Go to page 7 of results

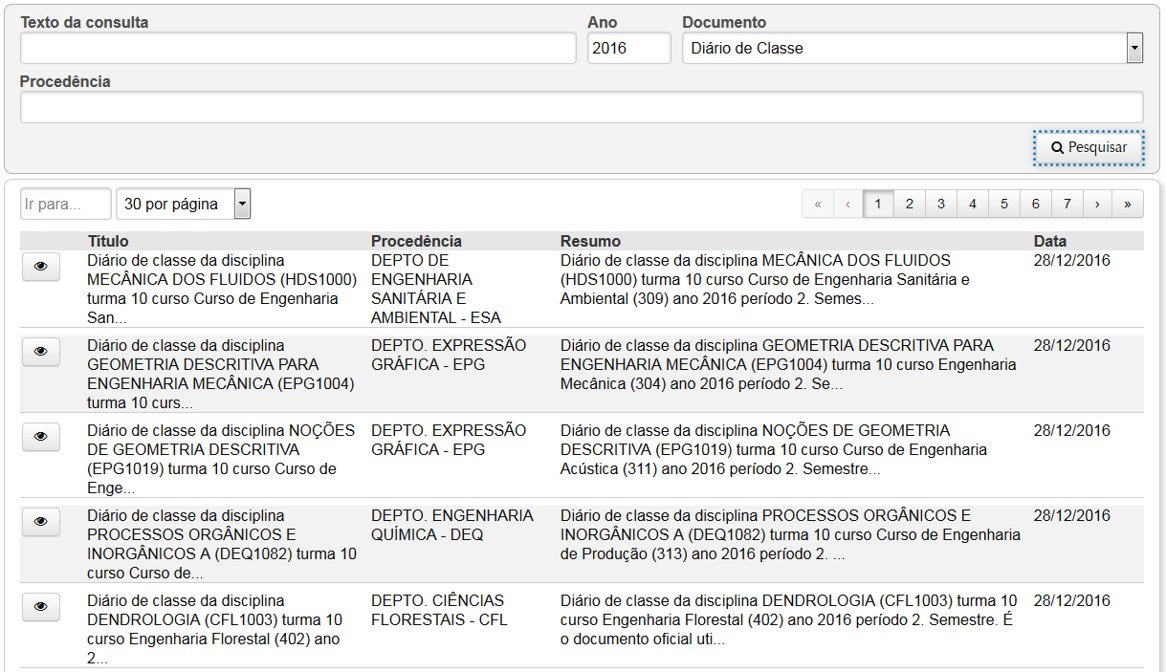click(1066, 203)
